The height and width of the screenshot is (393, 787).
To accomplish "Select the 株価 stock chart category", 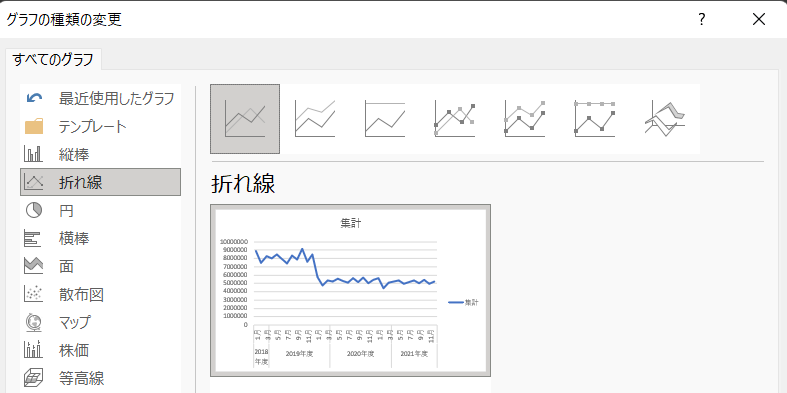I will 100,350.
